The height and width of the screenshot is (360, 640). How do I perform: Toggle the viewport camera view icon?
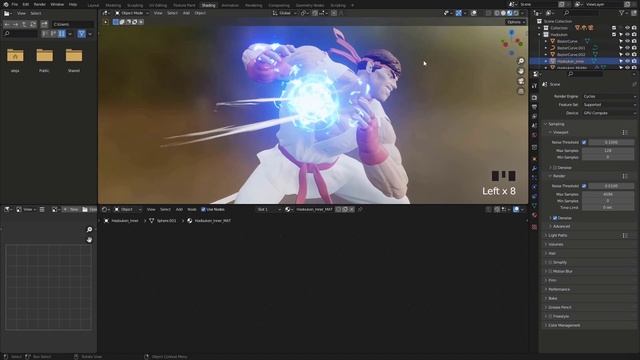coord(521,81)
